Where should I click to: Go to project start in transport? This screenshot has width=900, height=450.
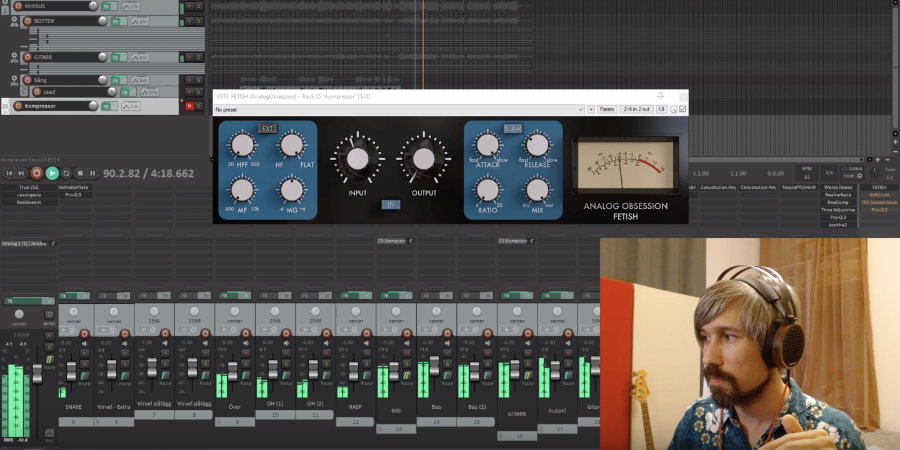[x=9, y=173]
